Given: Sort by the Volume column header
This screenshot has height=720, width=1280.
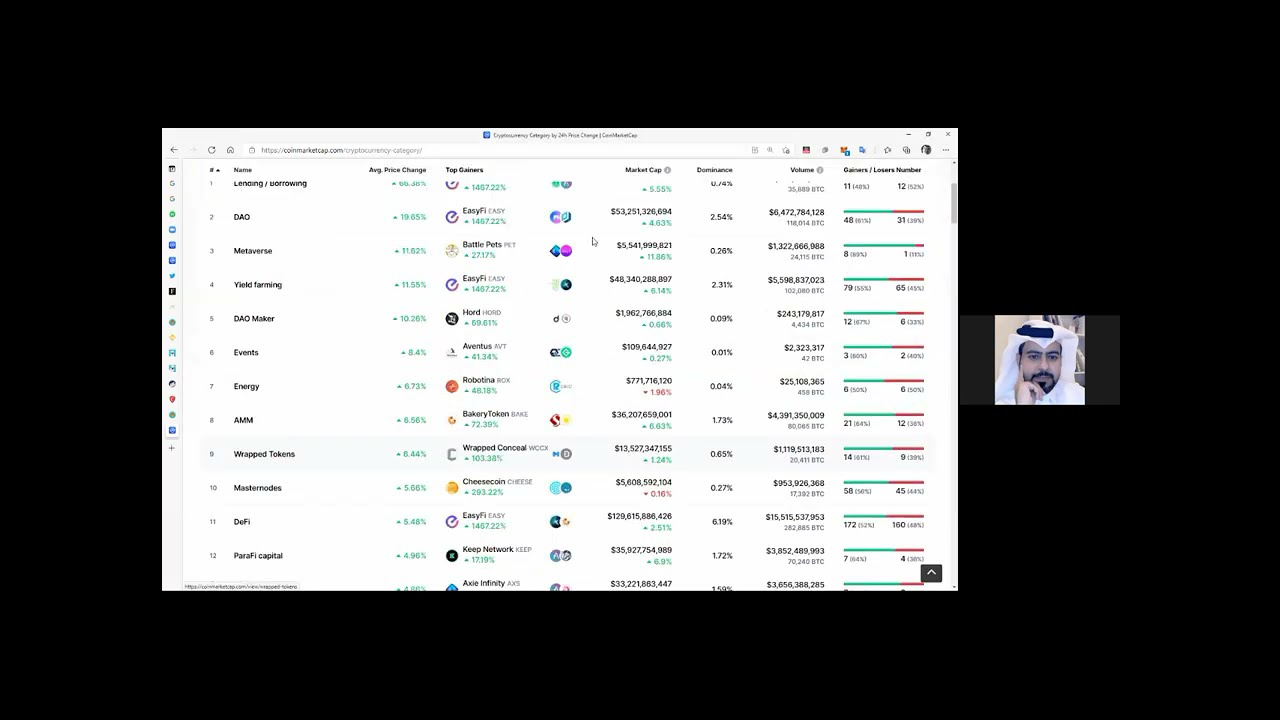Looking at the screenshot, I should pyautogui.click(x=802, y=170).
